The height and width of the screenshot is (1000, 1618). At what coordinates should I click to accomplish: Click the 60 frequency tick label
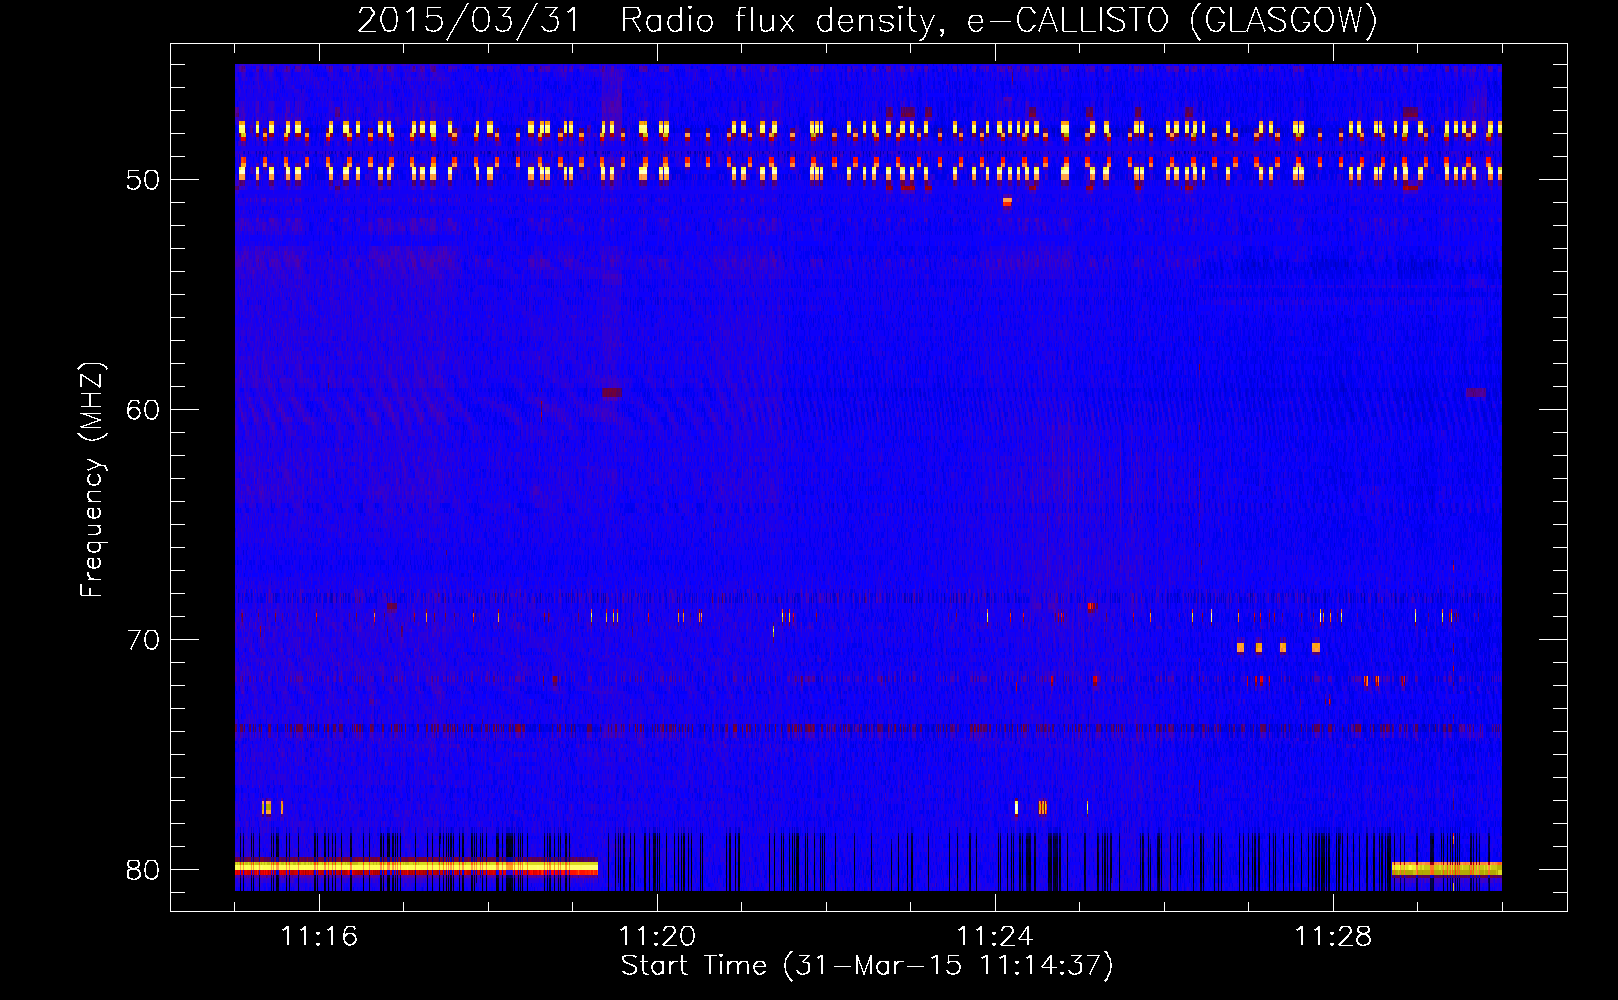tap(143, 410)
